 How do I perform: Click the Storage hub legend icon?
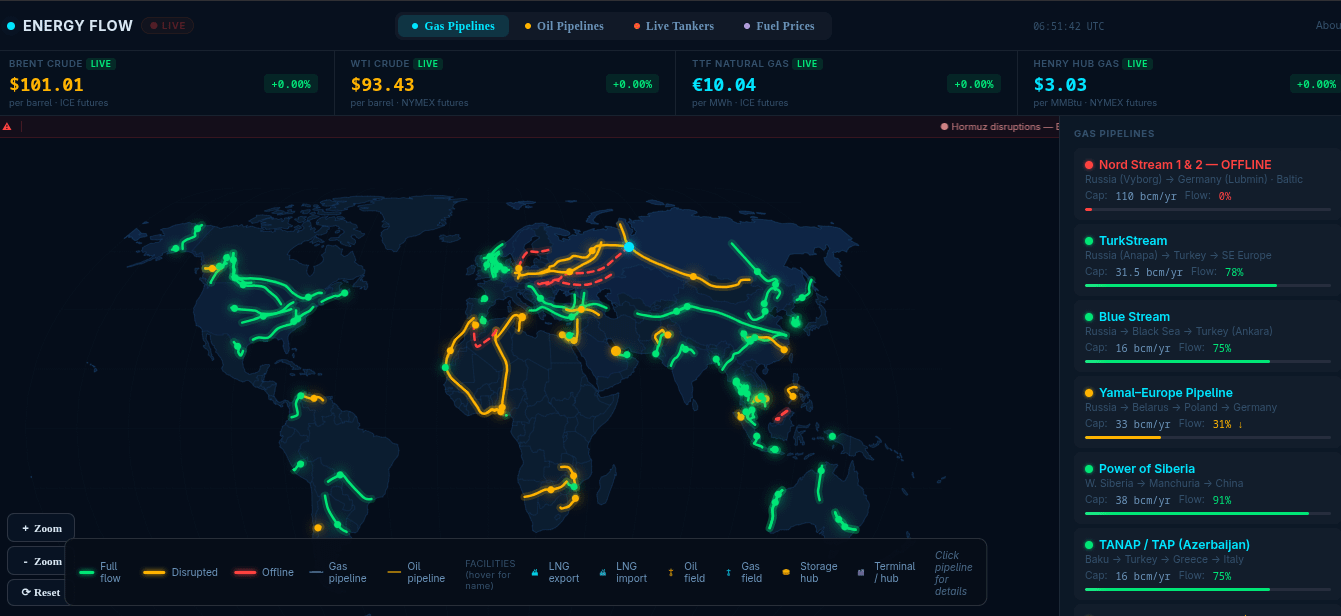point(786,572)
